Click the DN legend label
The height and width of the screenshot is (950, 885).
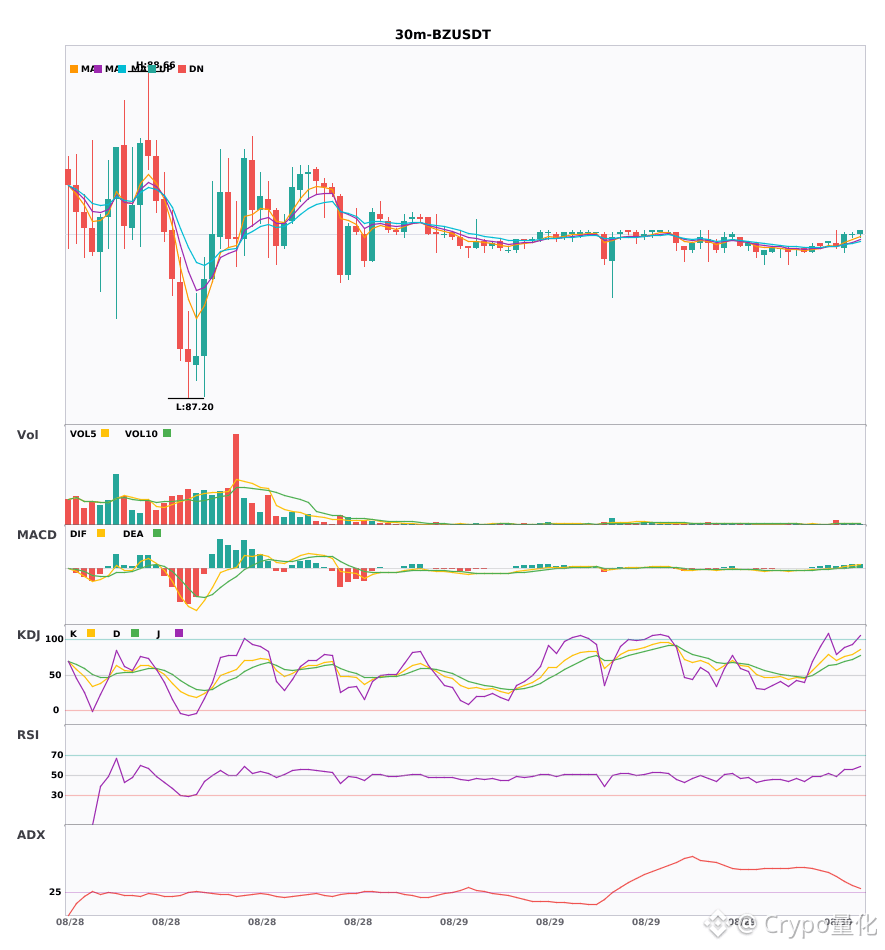click(x=196, y=69)
